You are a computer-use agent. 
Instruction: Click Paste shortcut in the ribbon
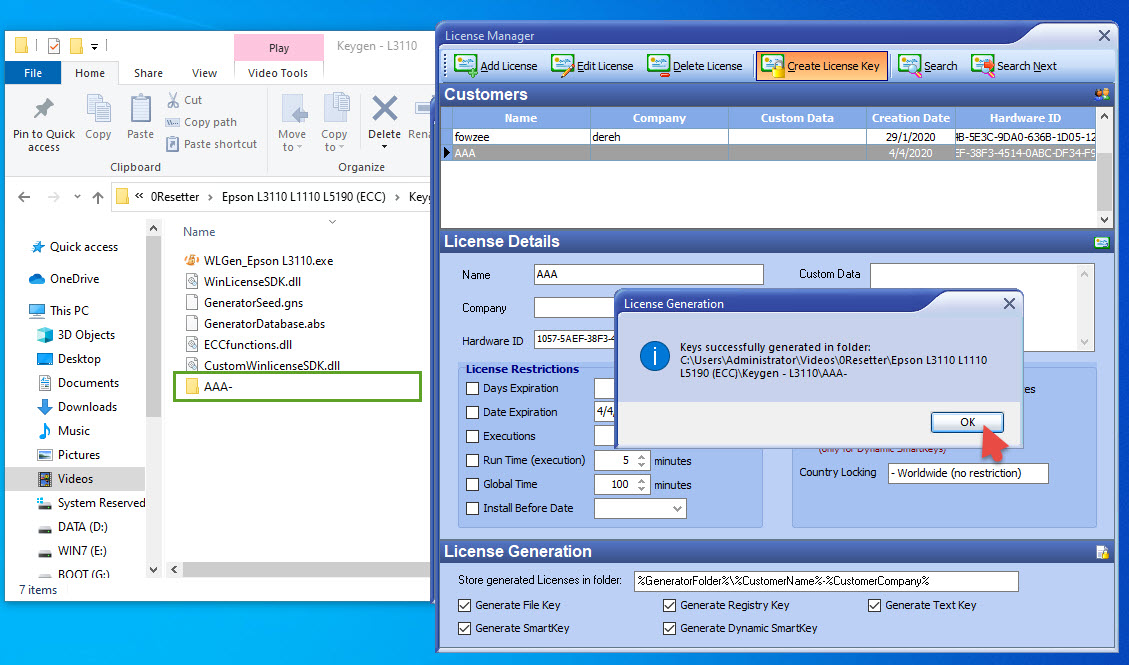point(212,144)
